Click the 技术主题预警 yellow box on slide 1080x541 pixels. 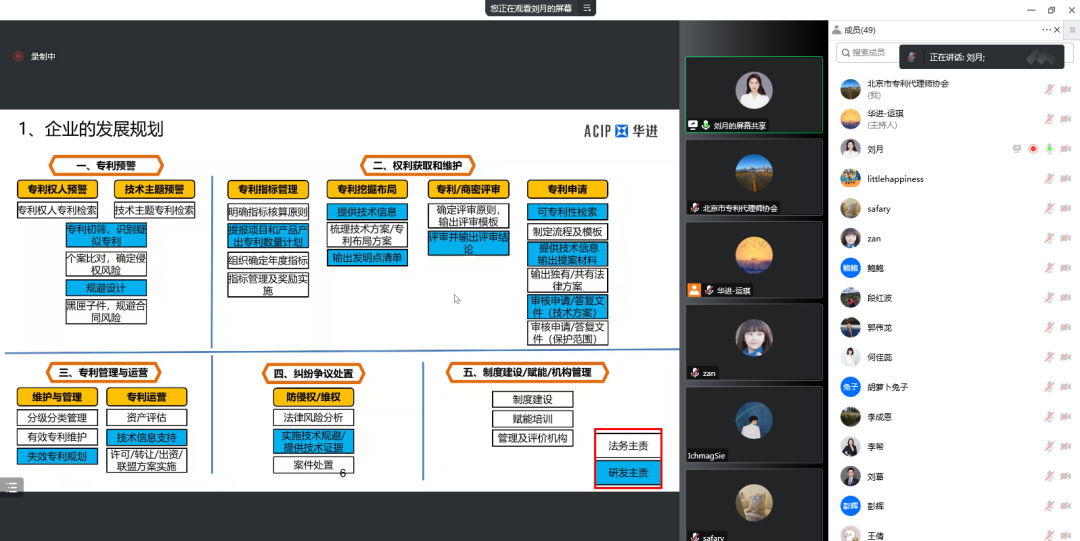pyautogui.click(x=154, y=189)
